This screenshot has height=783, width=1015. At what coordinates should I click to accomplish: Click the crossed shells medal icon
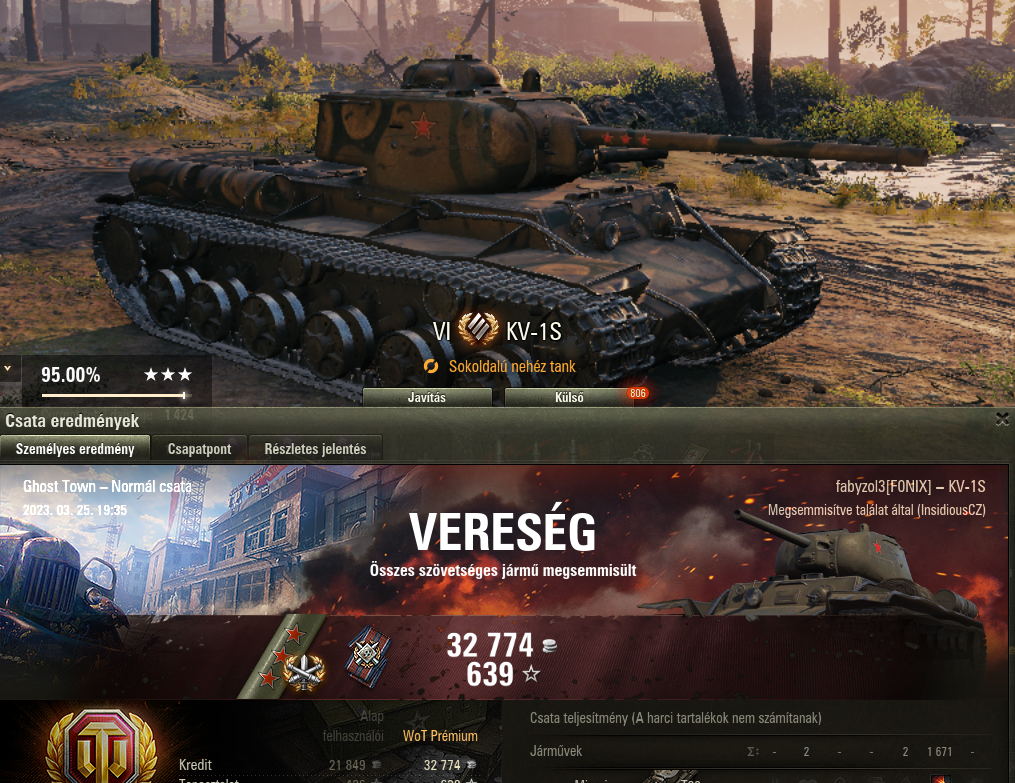(x=303, y=672)
